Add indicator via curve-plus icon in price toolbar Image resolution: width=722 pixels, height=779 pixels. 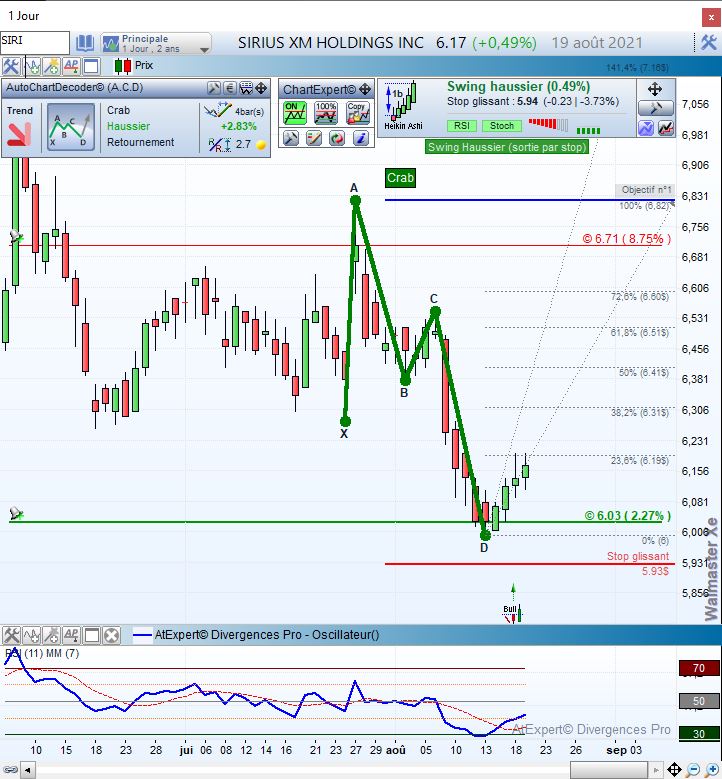tap(32, 66)
